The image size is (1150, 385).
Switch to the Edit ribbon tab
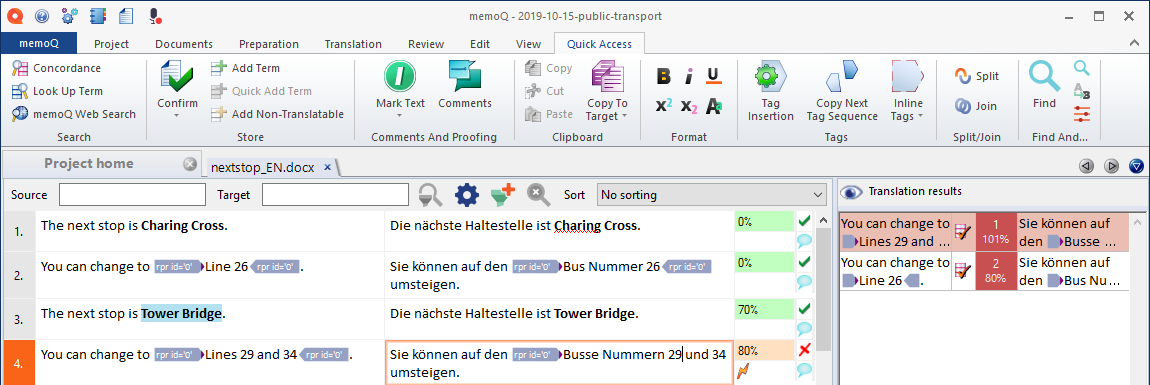coord(480,44)
